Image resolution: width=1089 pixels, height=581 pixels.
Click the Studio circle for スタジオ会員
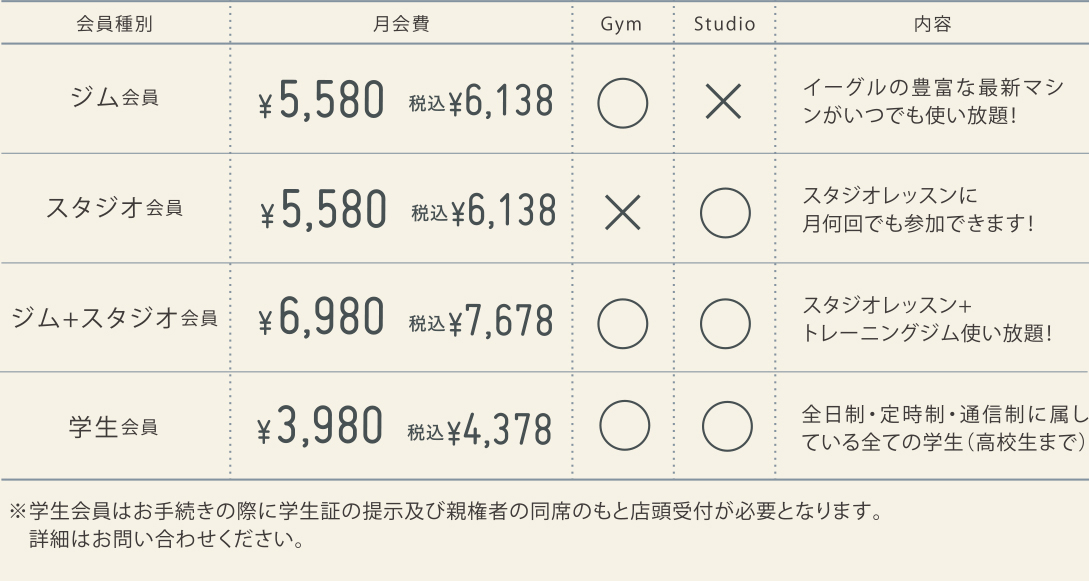[x=724, y=210]
